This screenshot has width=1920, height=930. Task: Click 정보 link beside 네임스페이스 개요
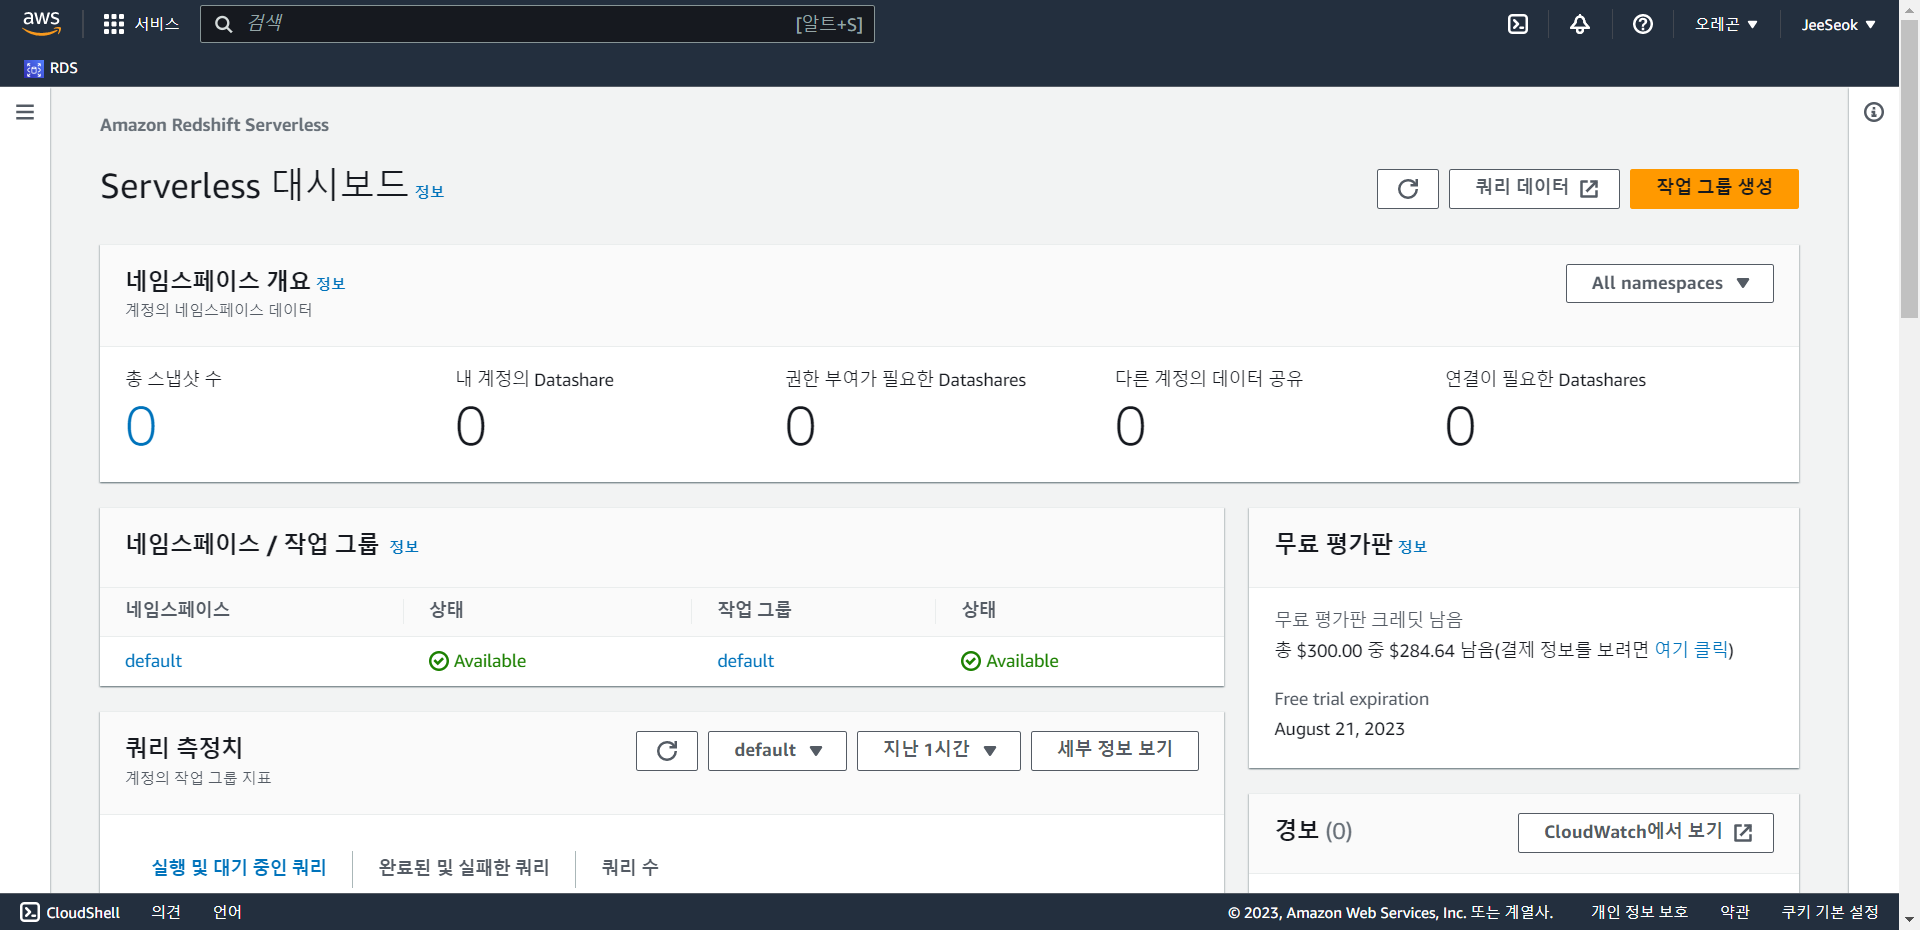point(331,284)
